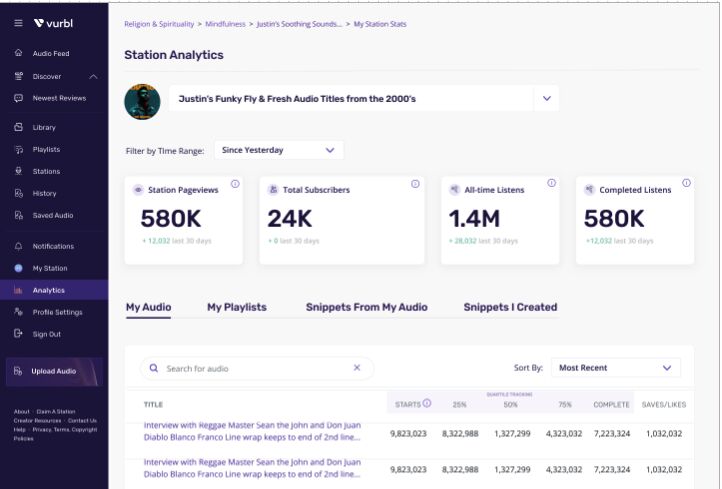Click the Sign Out icon
722x489 pixels.
click(x=18, y=333)
